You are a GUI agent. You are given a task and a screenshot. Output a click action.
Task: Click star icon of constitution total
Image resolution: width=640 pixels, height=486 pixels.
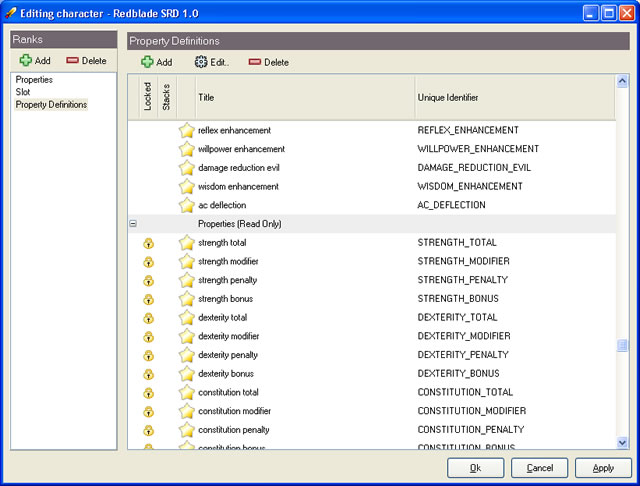187,392
